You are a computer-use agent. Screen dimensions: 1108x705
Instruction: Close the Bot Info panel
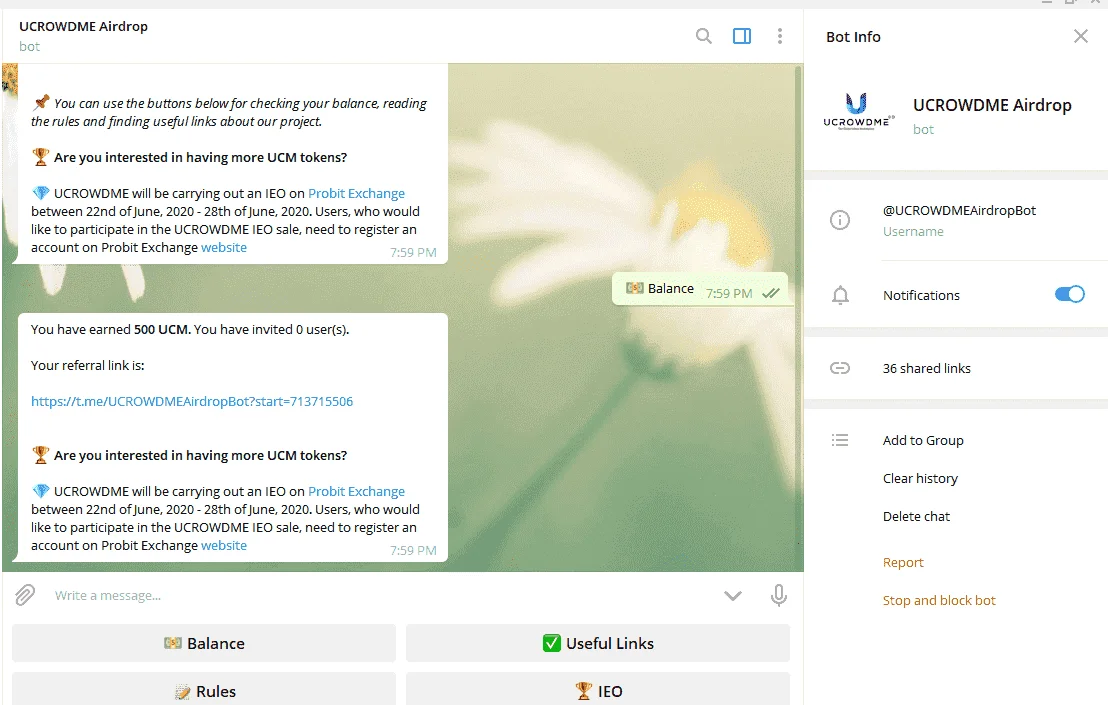pos(1080,36)
